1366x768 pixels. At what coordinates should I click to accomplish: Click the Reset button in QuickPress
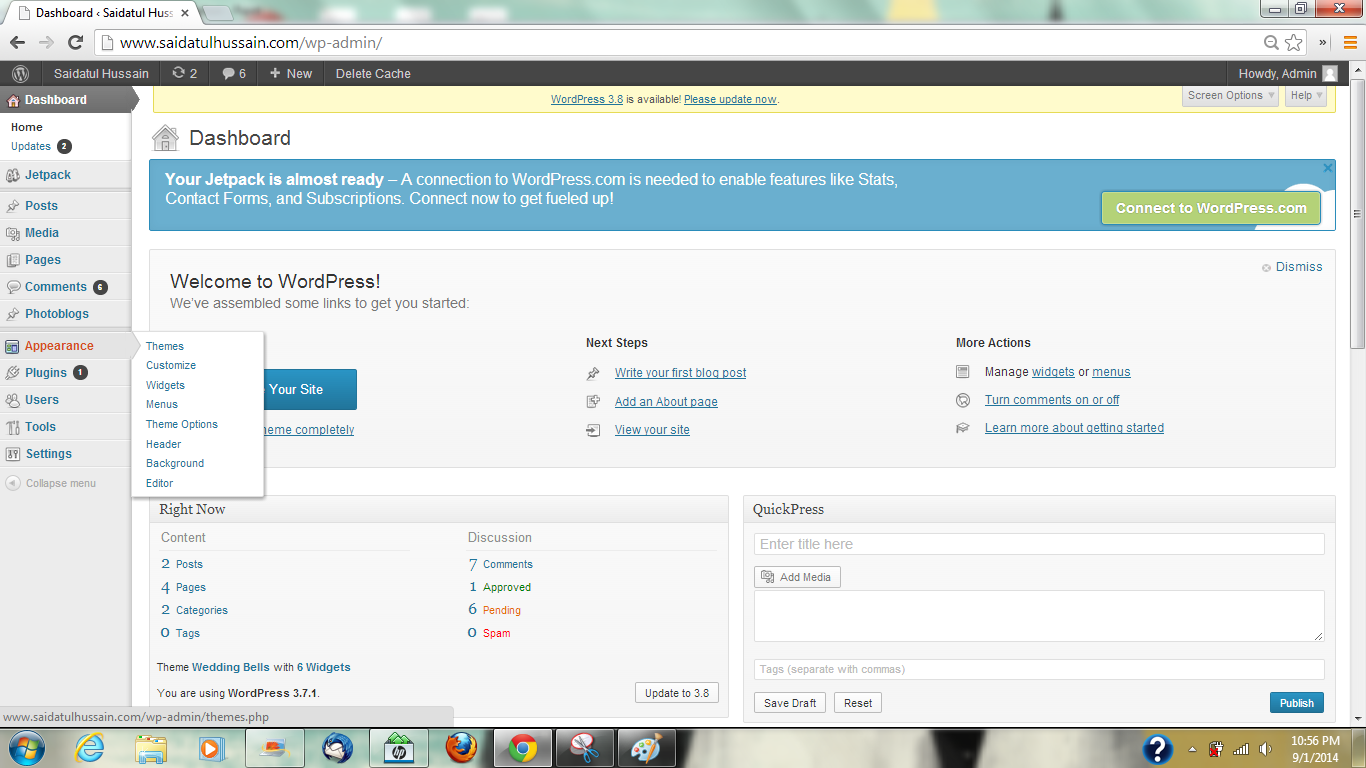coord(858,703)
